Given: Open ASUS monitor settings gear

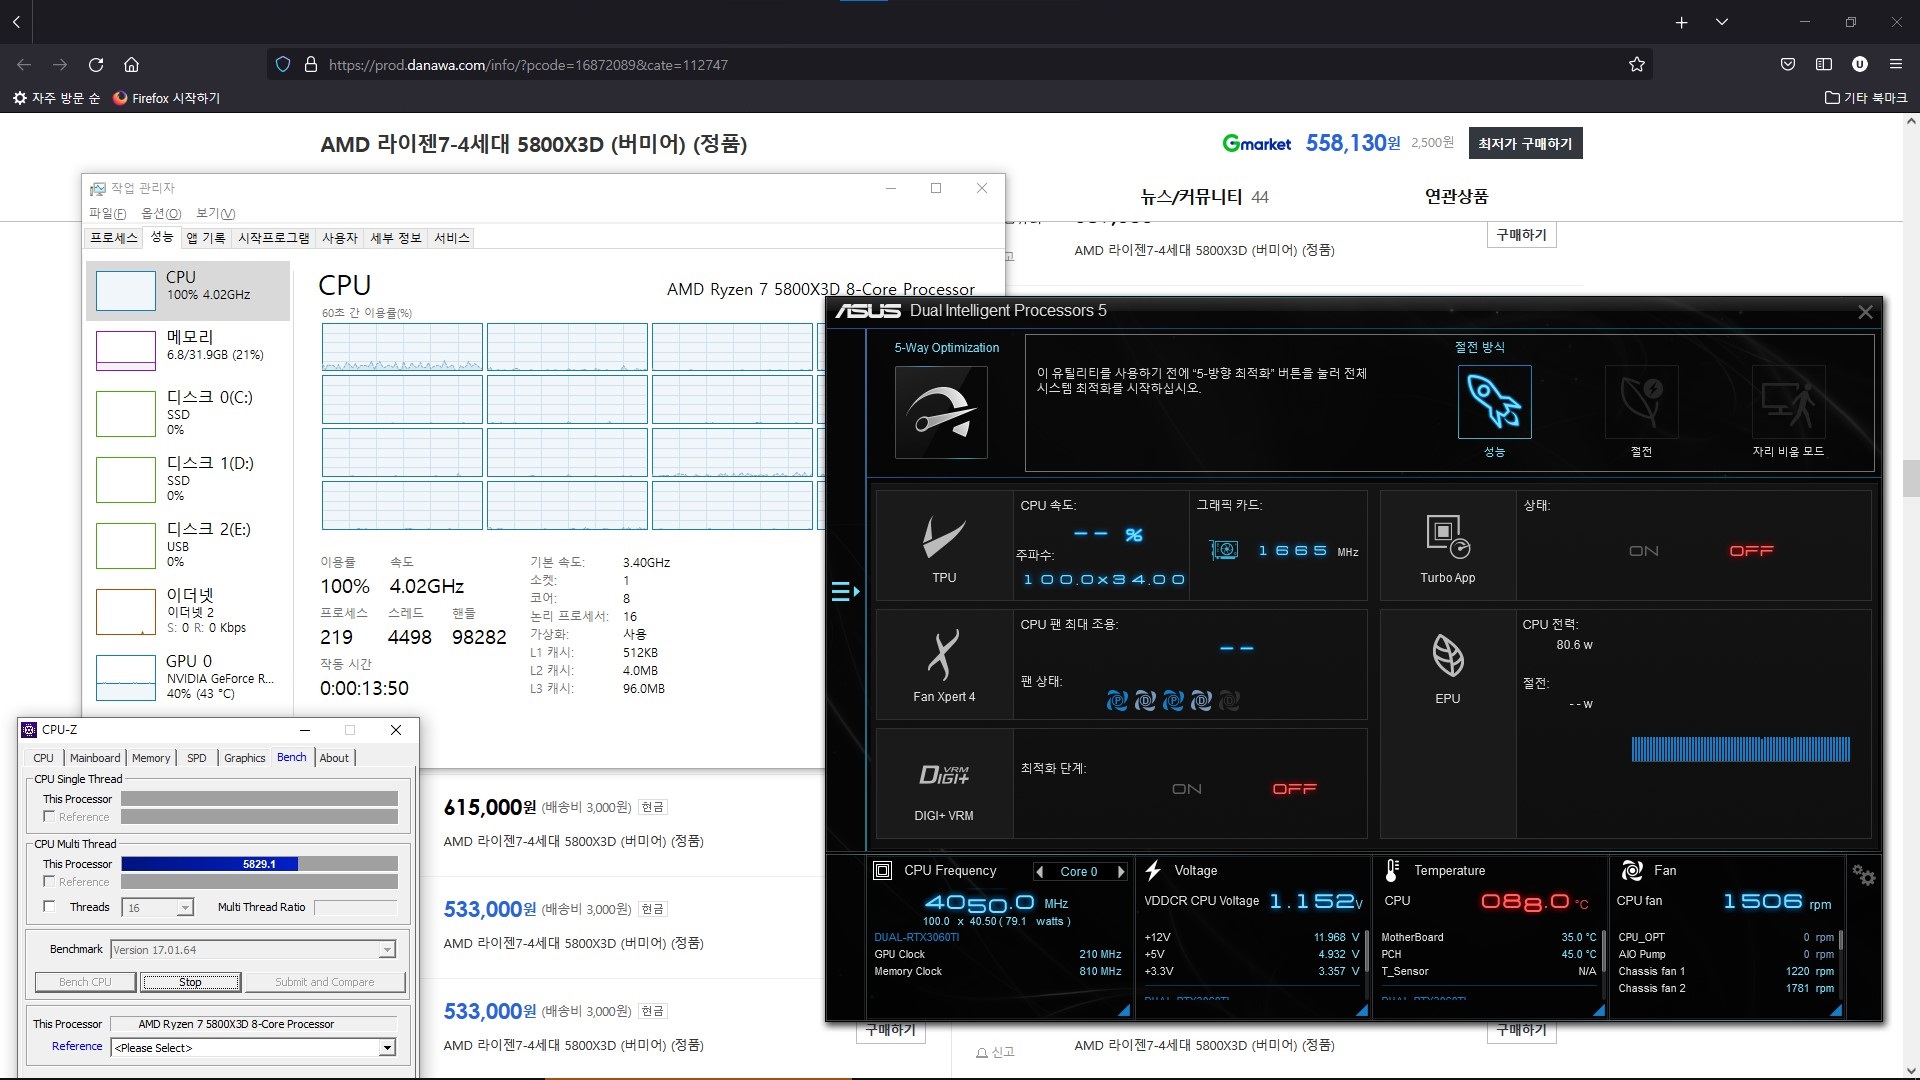Looking at the screenshot, I should pyautogui.click(x=1863, y=875).
